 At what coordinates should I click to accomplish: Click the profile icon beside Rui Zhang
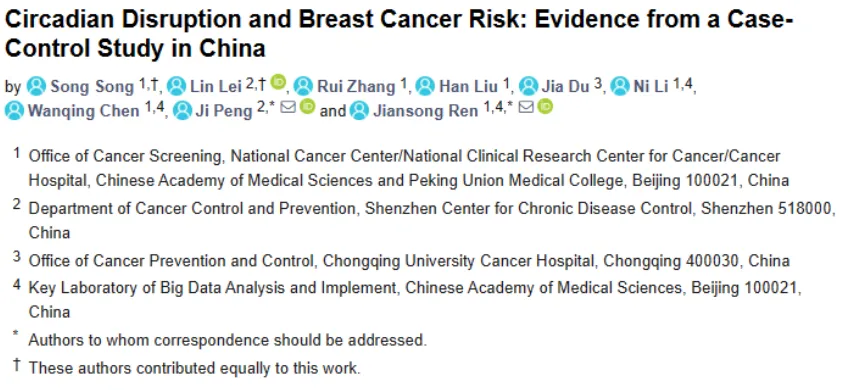coord(304,86)
